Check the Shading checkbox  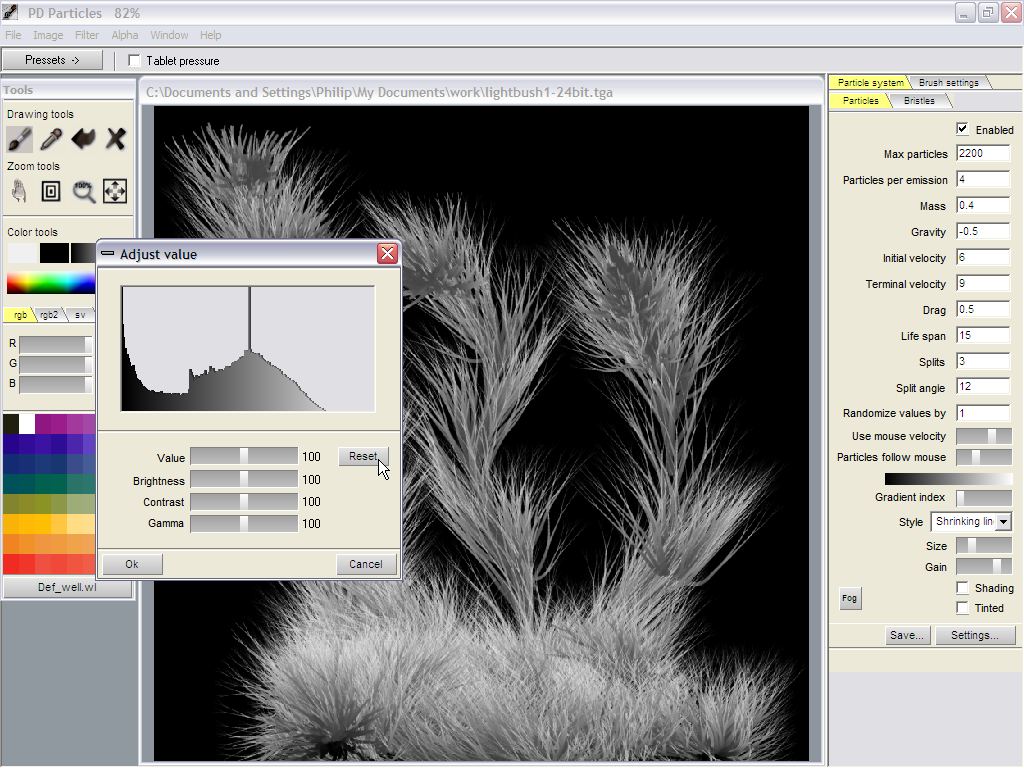pos(962,588)
